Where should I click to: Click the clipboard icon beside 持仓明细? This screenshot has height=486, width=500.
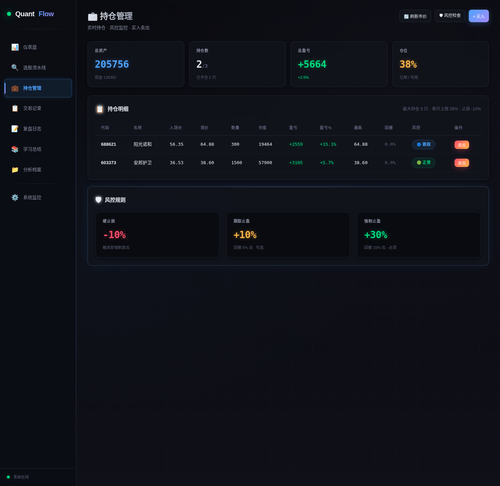click(x=100, y=109)
